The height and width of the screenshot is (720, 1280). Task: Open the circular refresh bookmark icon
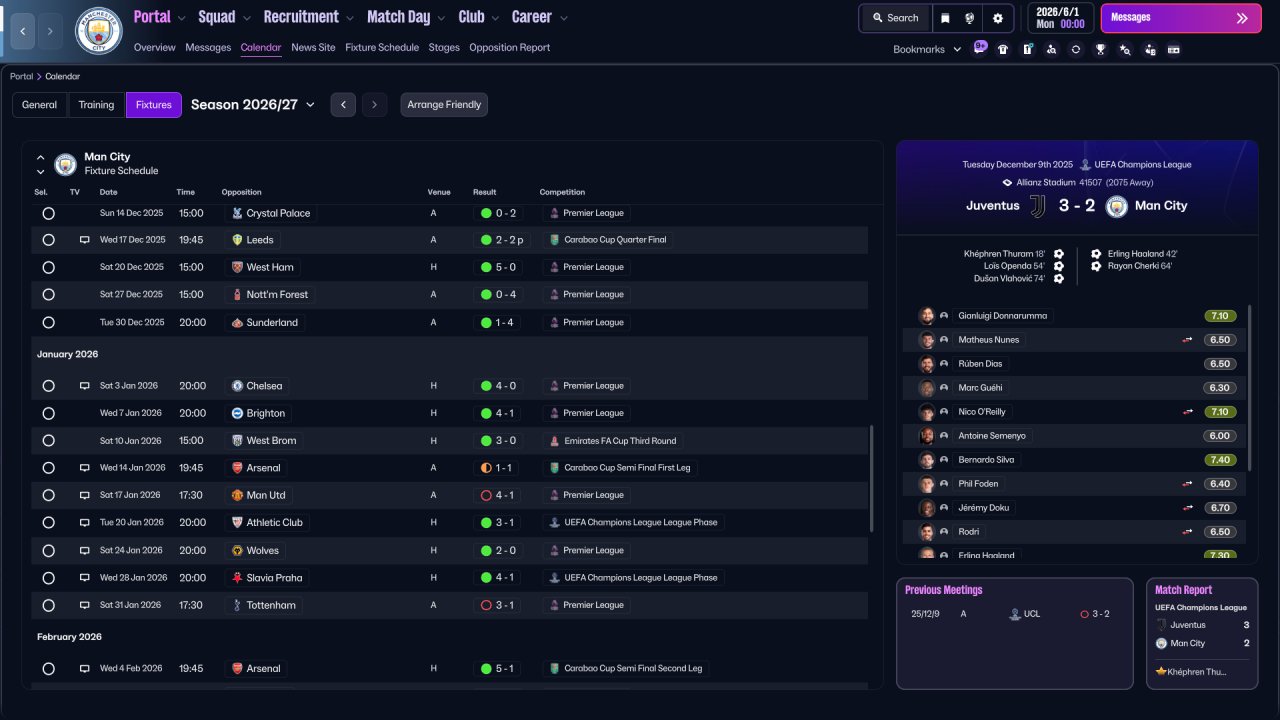tap(1076, 49)
